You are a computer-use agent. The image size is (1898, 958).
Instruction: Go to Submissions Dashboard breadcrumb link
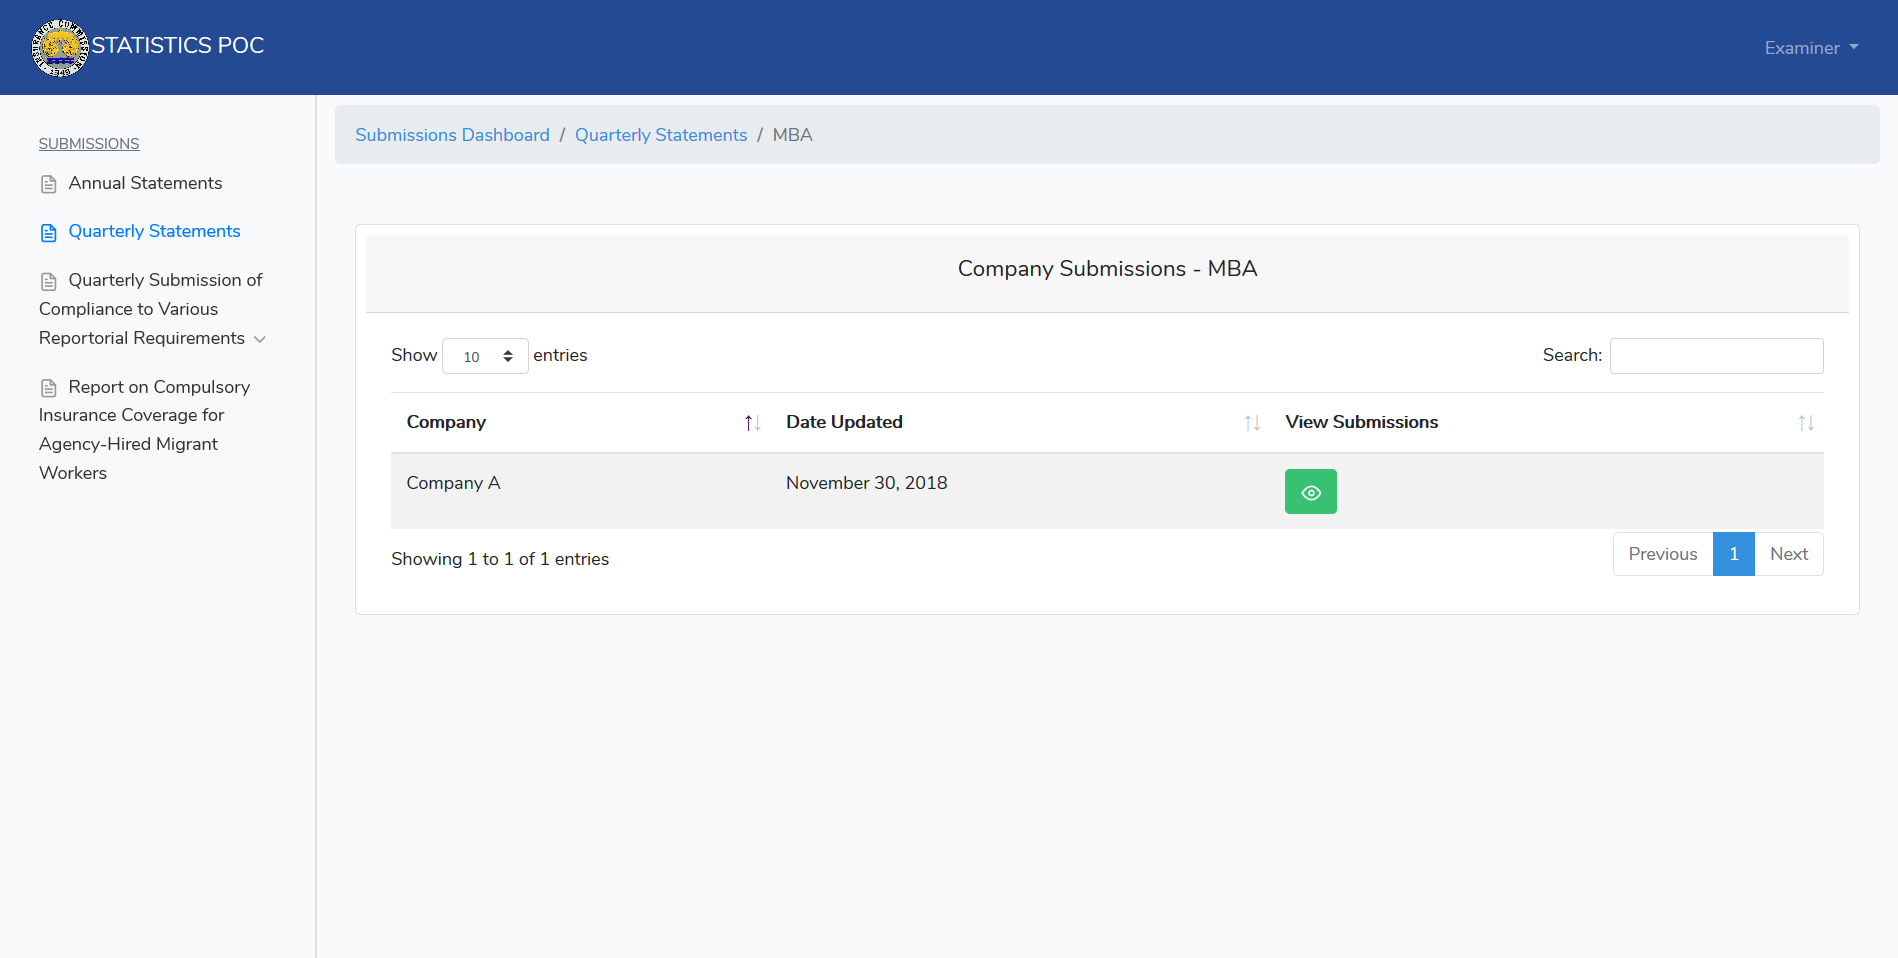tap(452, 135)
